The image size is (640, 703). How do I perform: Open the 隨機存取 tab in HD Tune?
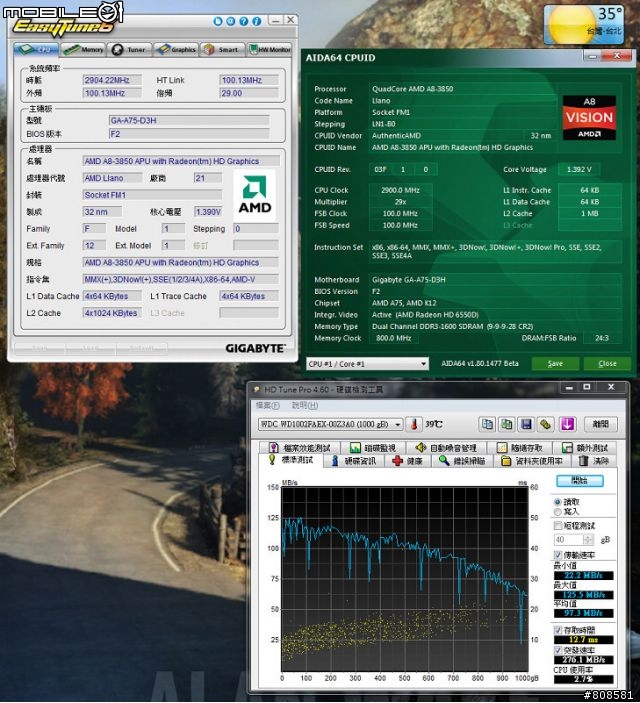(521, 447)
